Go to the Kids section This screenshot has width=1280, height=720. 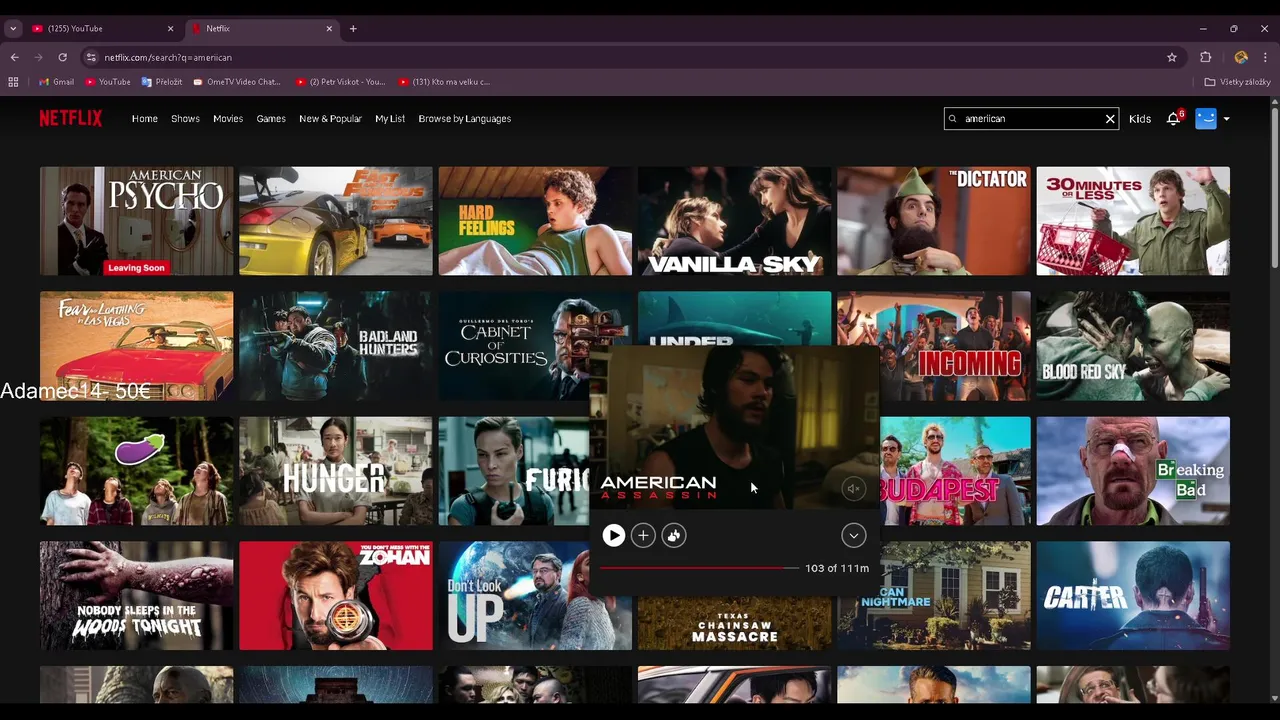[1140, 119]
